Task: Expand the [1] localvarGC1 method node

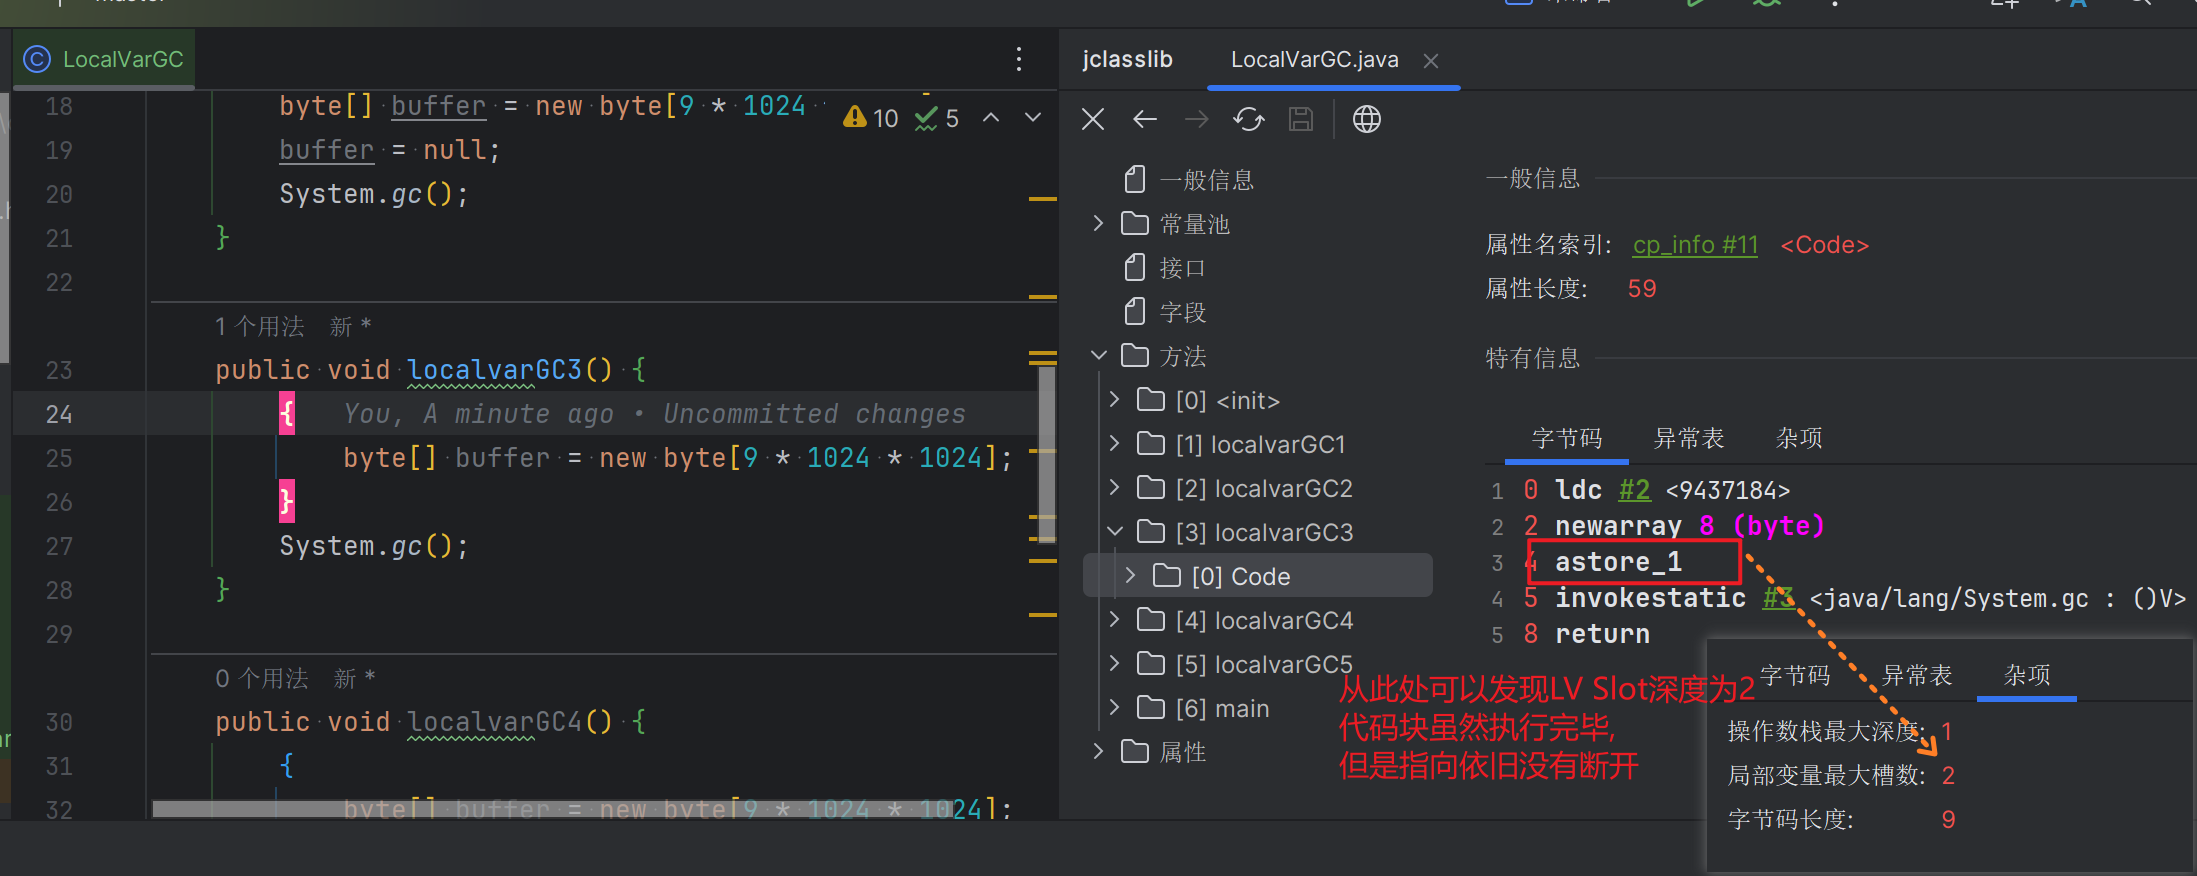Action: (x=1115, y=443)
